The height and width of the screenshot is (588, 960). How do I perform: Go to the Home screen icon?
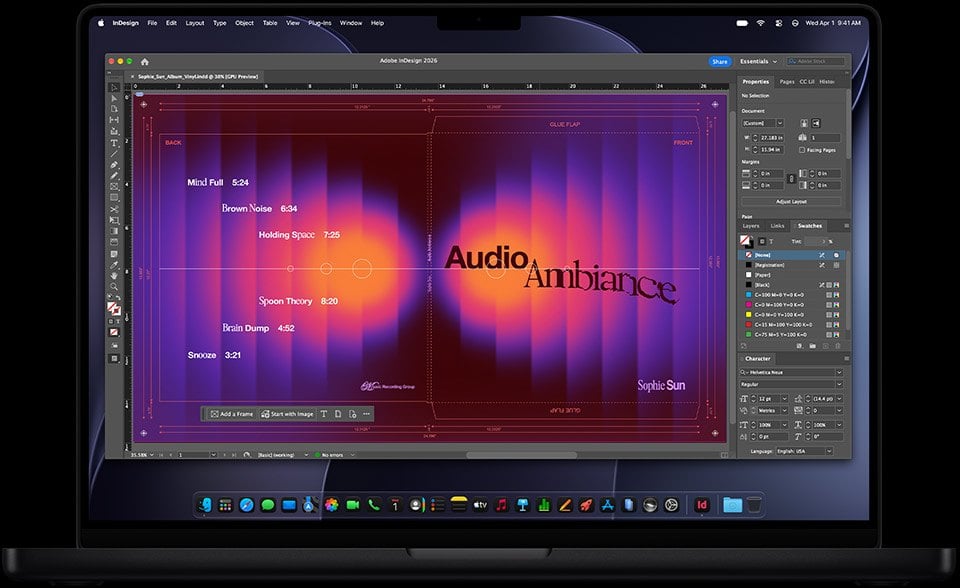(x=144, y=61)
